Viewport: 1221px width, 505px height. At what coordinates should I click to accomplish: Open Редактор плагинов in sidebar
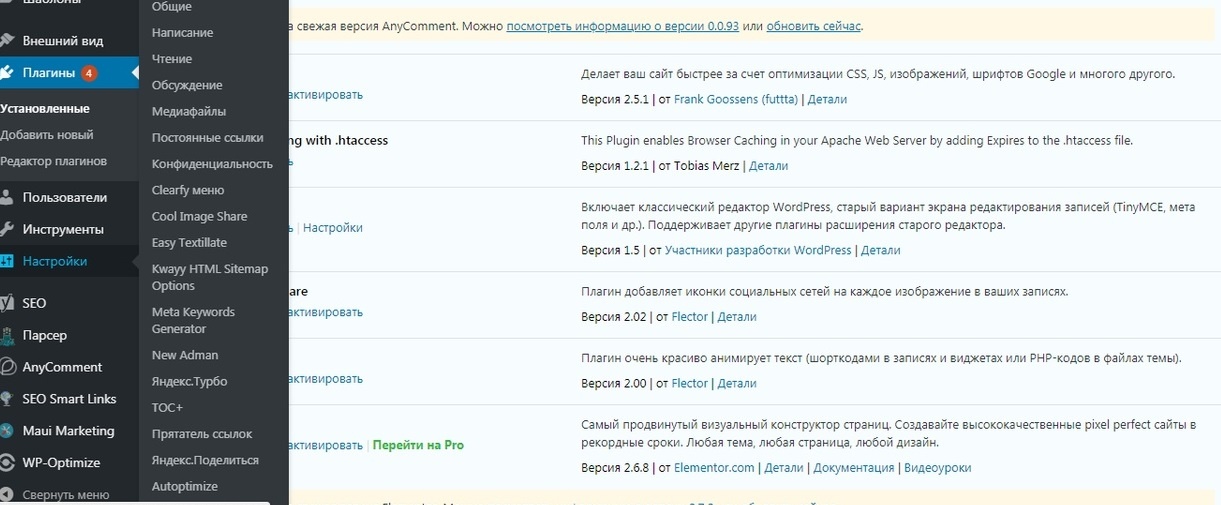click(x=54, y=161)
